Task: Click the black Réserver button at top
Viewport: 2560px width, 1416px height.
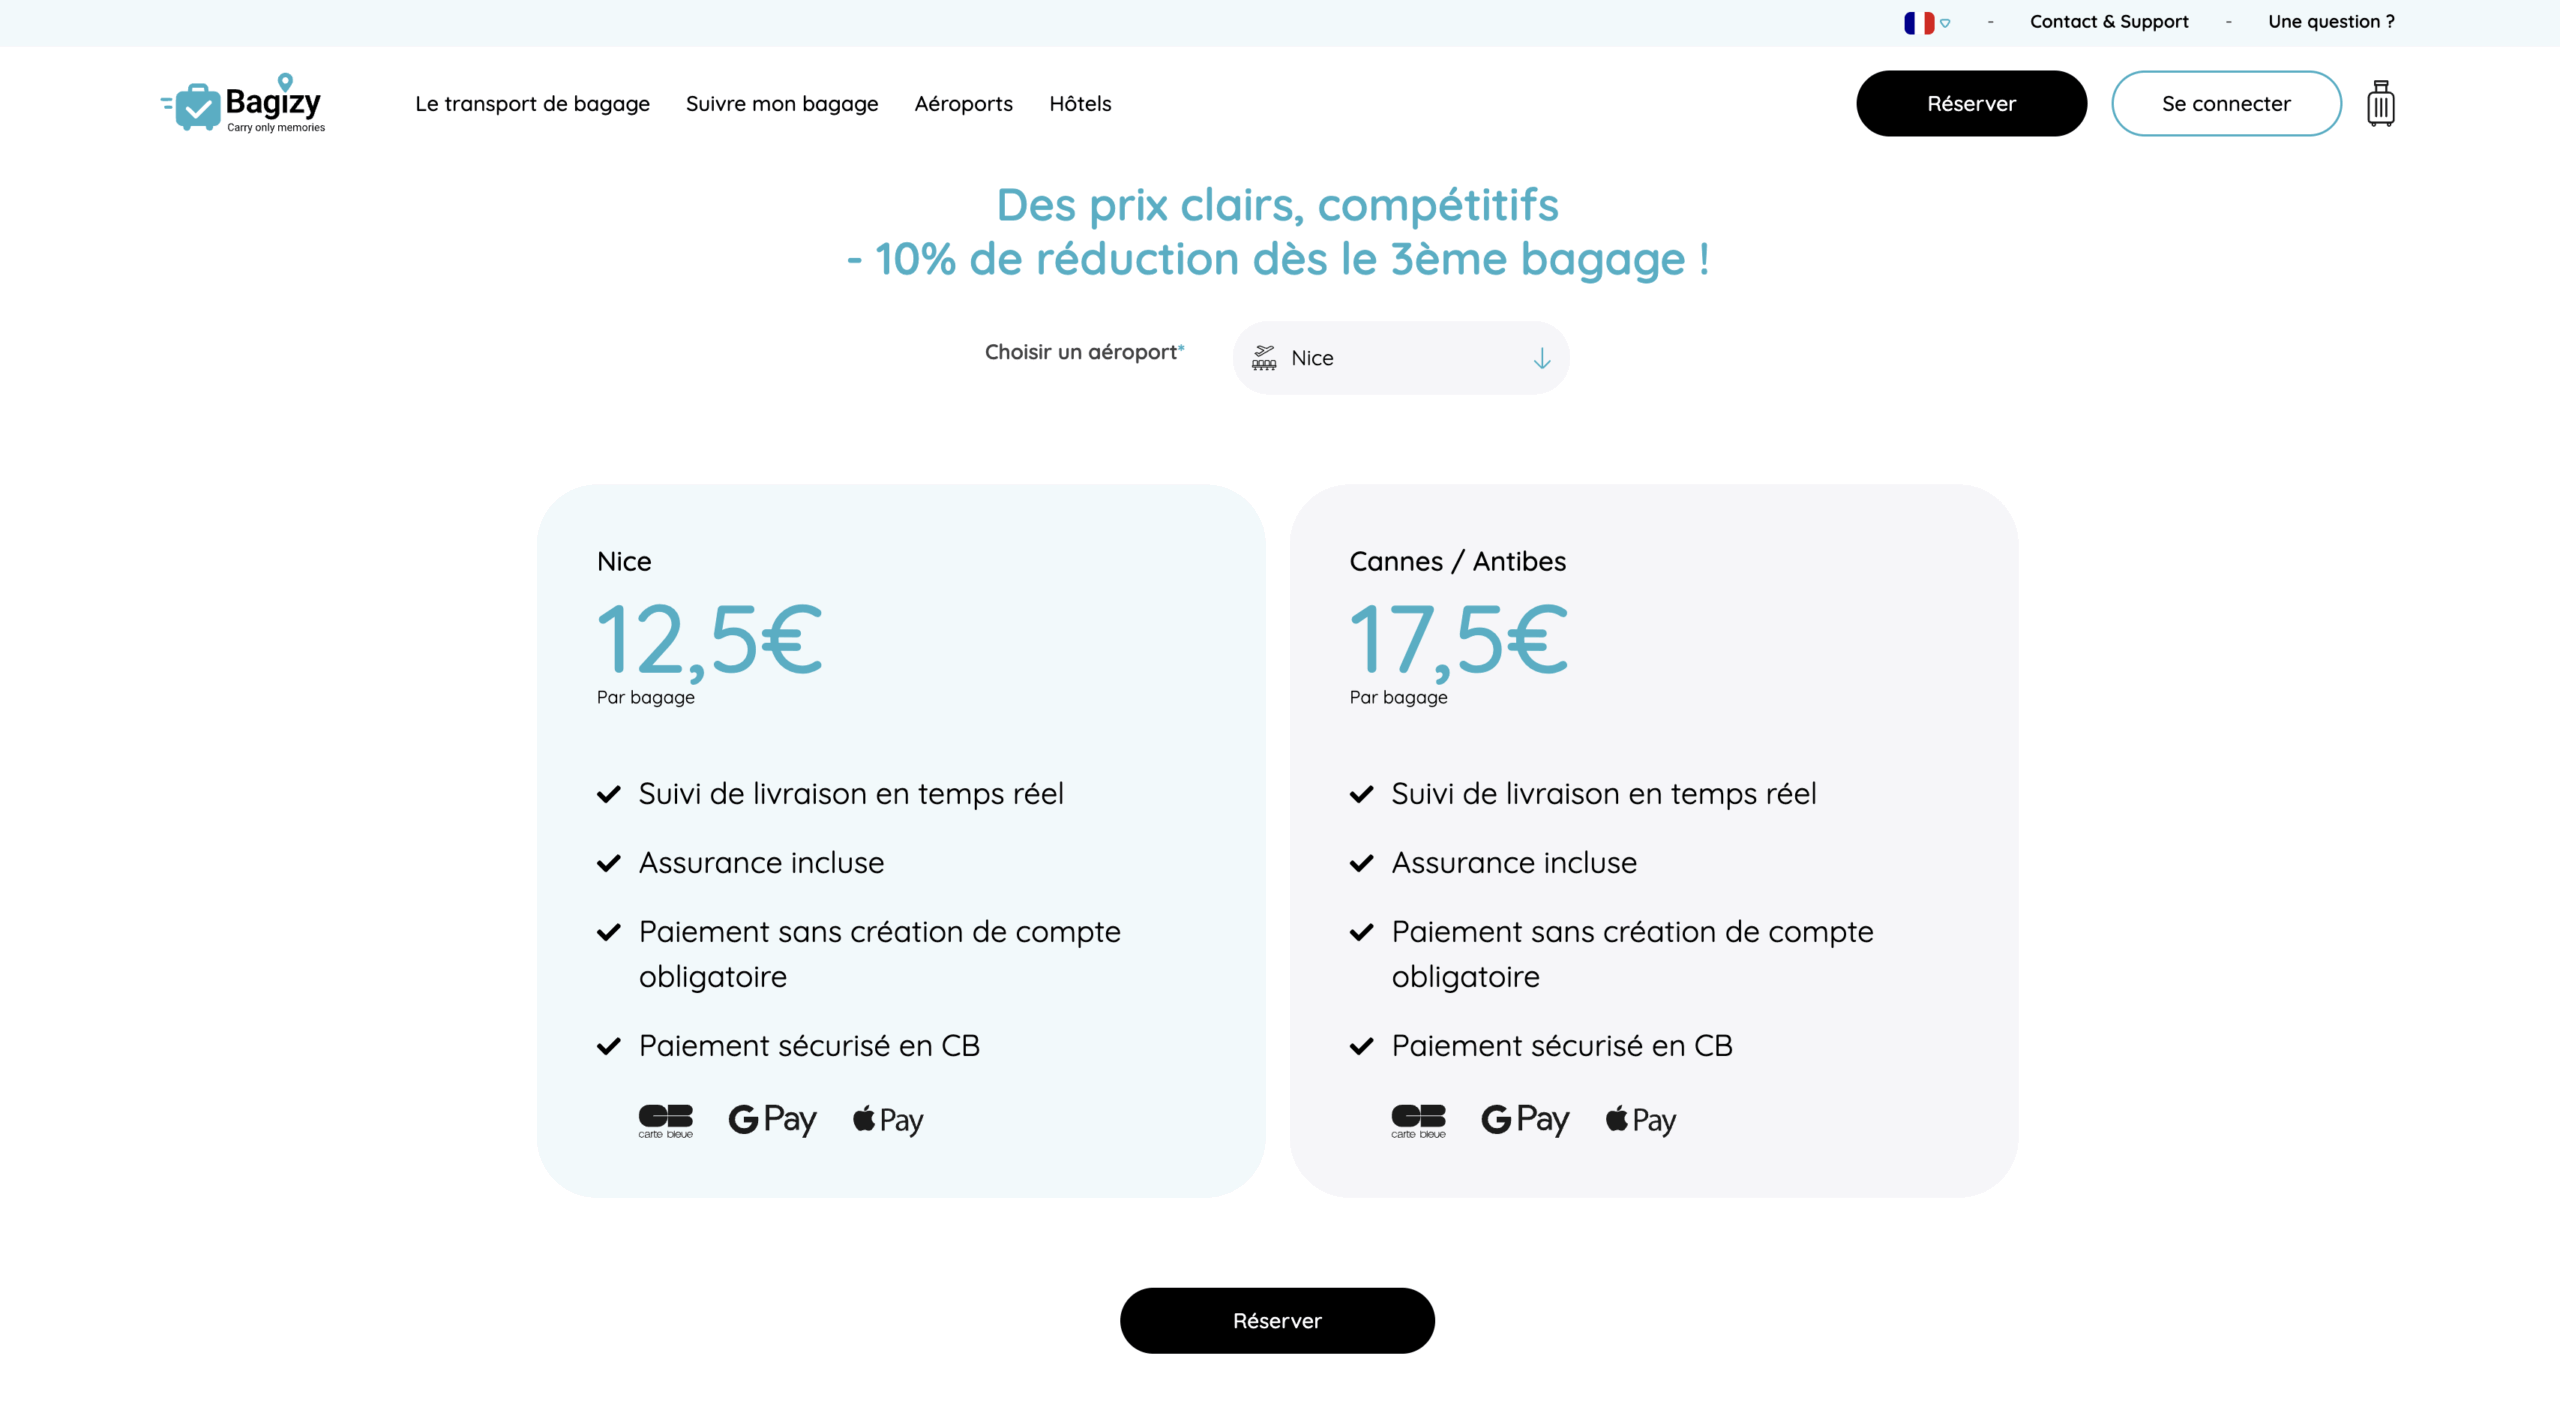Action: (x=1971, y=103)
